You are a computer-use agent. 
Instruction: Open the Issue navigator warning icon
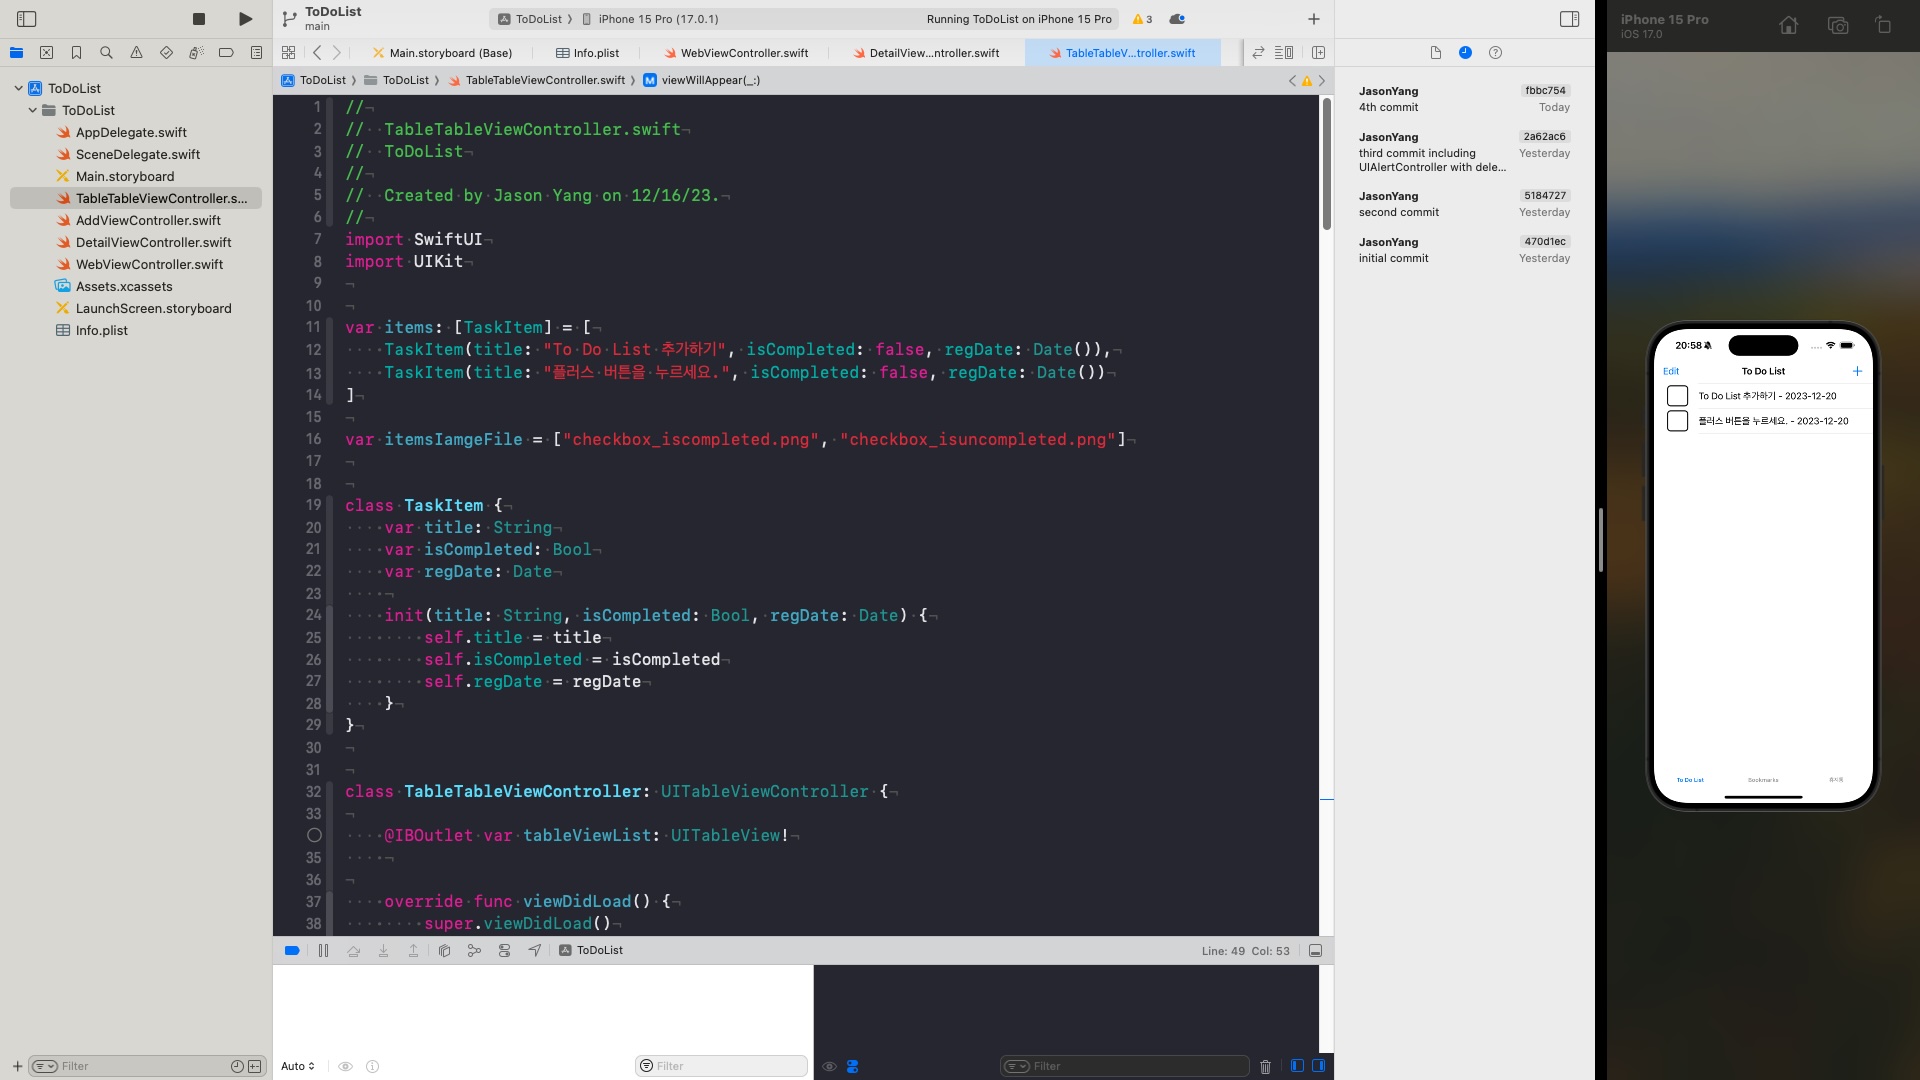tap(136, 53)
